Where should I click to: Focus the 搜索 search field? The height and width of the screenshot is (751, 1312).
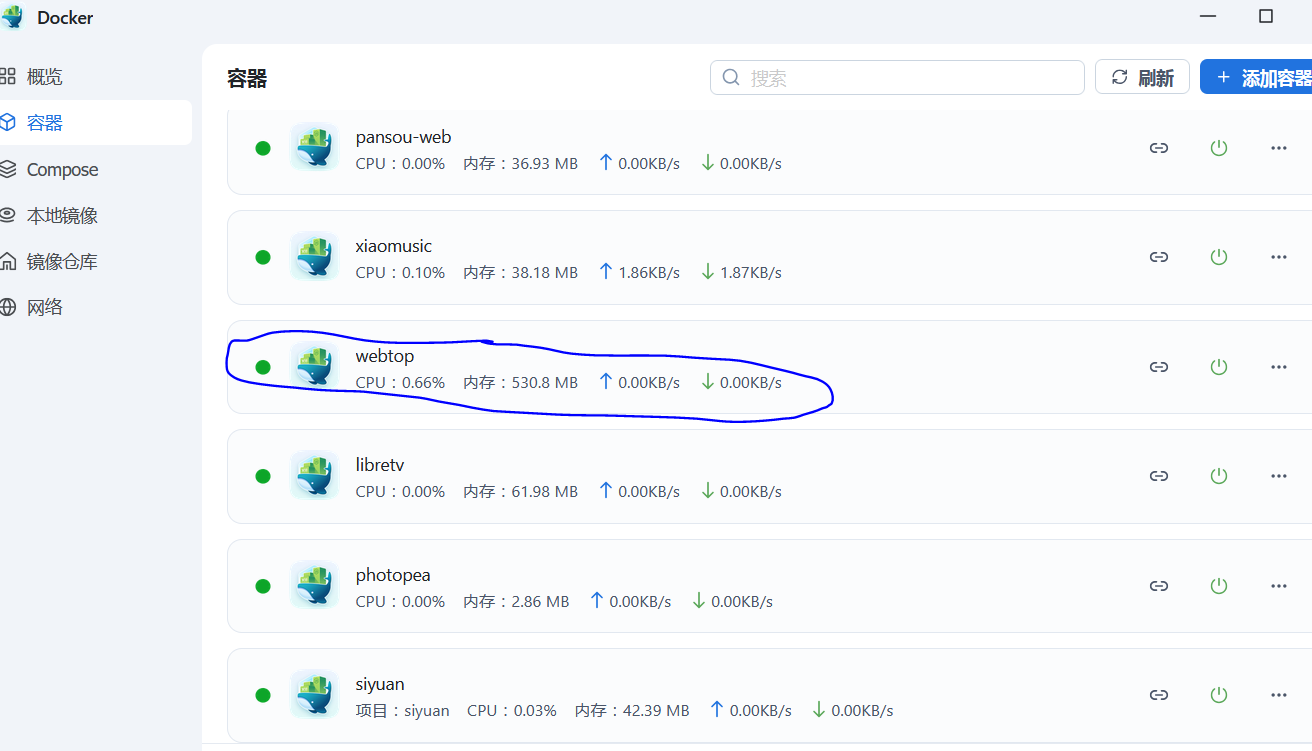(x=897, y=77)
